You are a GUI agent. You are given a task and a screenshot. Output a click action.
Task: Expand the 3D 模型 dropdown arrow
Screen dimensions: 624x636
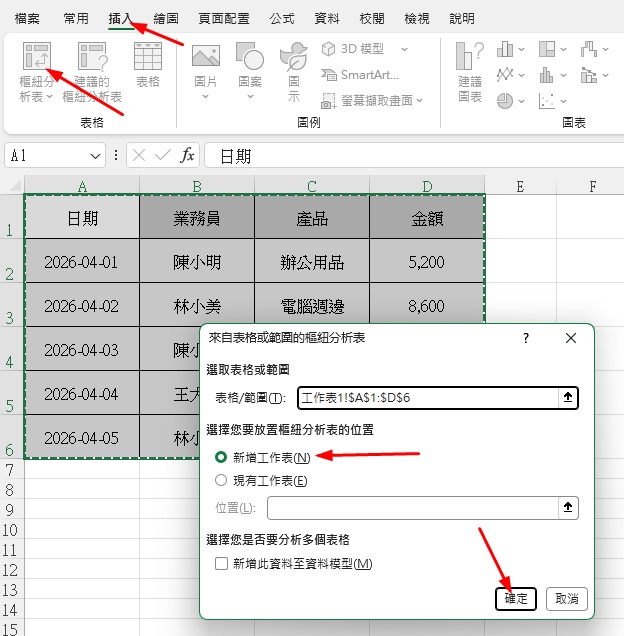click(x=404, y=49)
